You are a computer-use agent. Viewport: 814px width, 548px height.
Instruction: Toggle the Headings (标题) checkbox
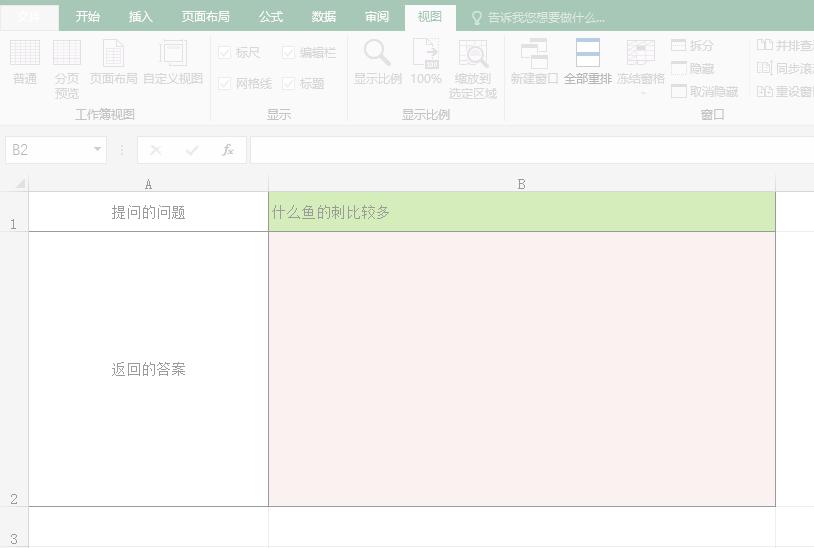click(x=288, y=83)
